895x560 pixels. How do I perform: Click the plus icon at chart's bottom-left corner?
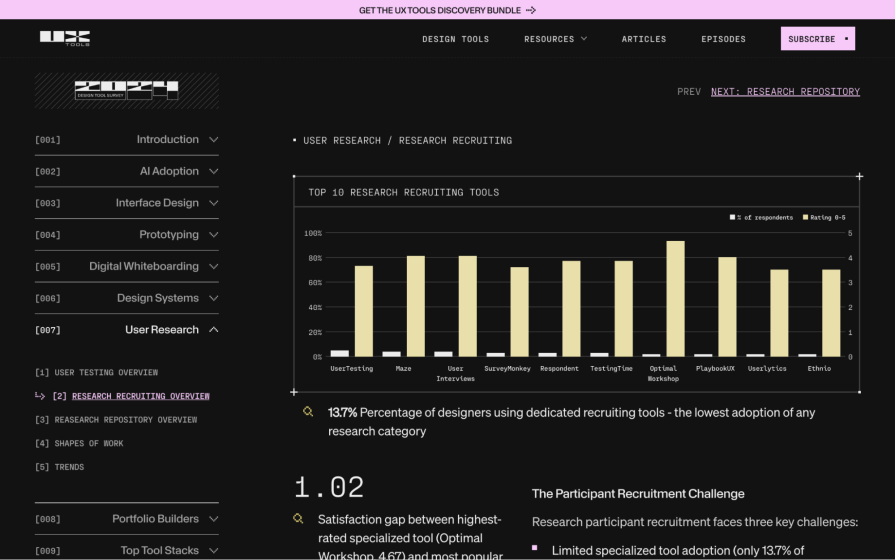coord(294,392)
